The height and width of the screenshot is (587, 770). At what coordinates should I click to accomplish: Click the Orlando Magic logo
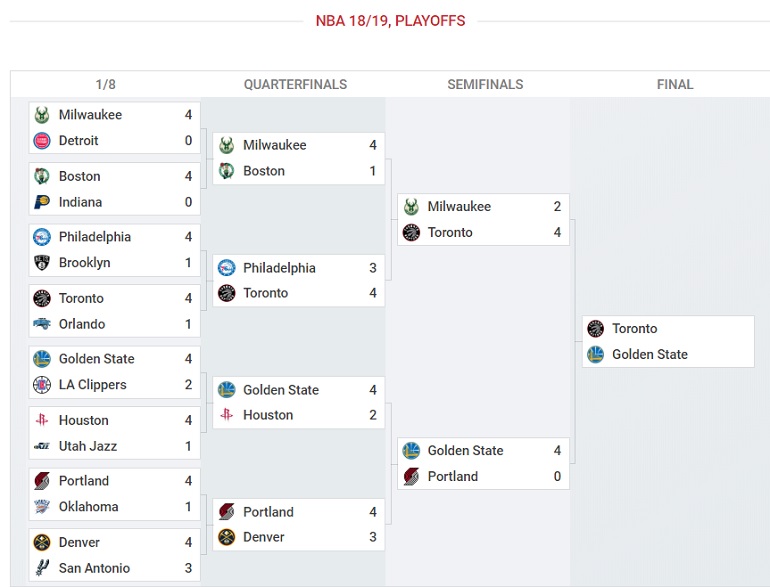(x=42, y=324)
